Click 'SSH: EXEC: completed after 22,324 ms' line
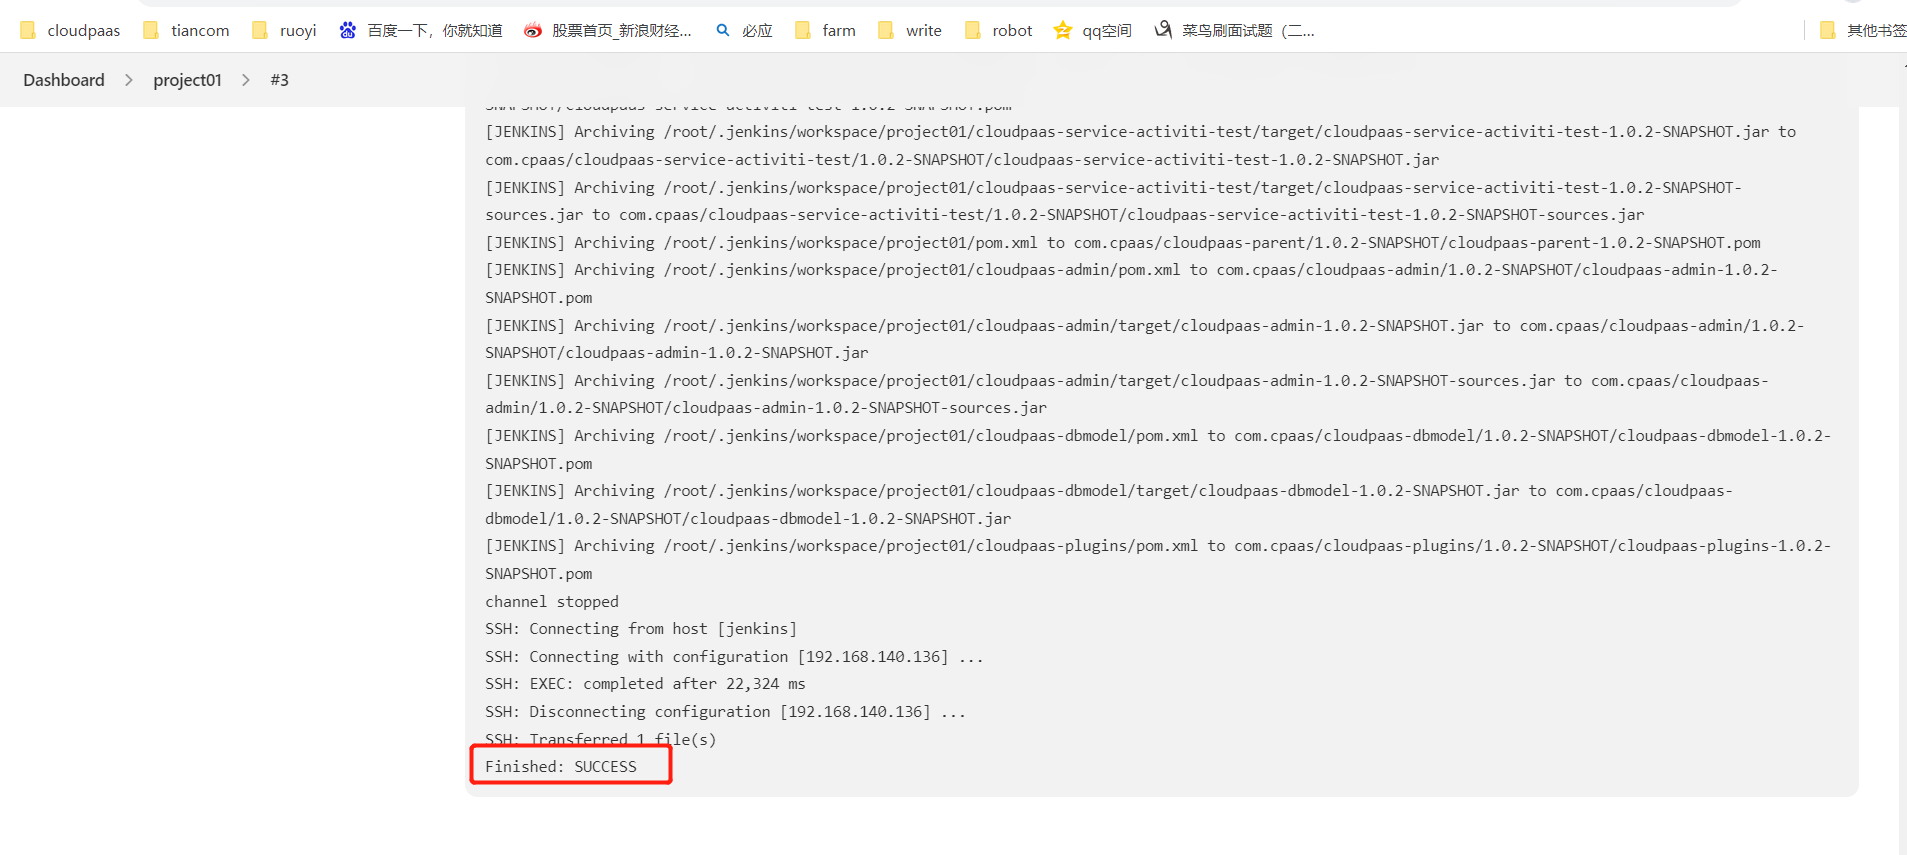The width and height of the screenshot is (1907, 855). [x=645, y=684]
